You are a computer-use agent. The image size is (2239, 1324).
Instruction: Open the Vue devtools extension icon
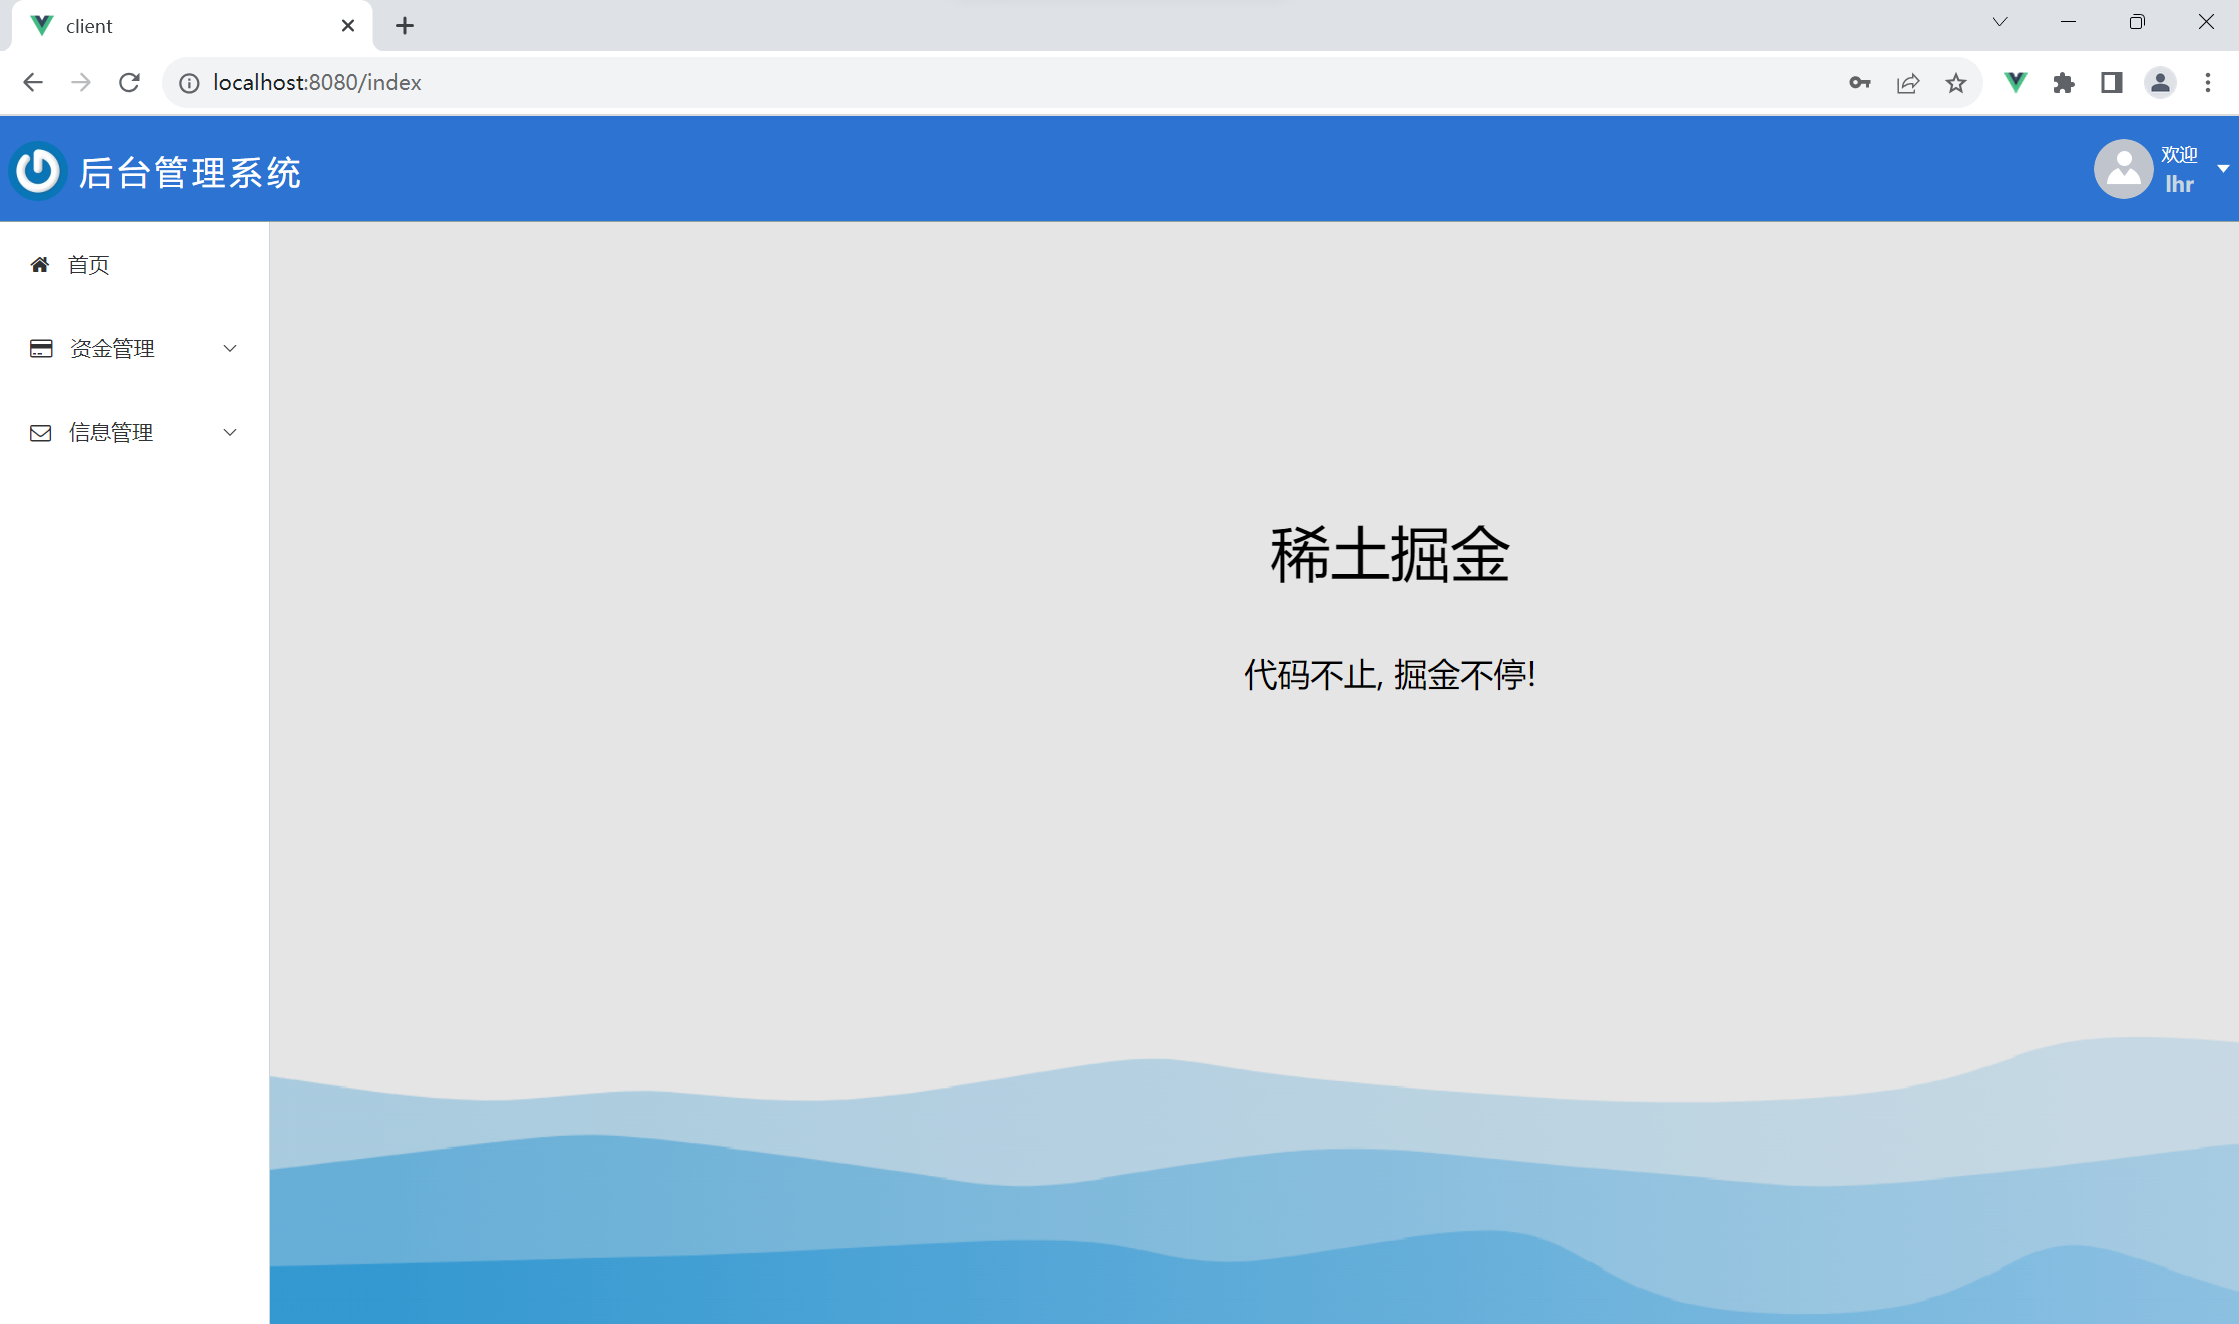pyautogui.click(x=2015, y=83)
